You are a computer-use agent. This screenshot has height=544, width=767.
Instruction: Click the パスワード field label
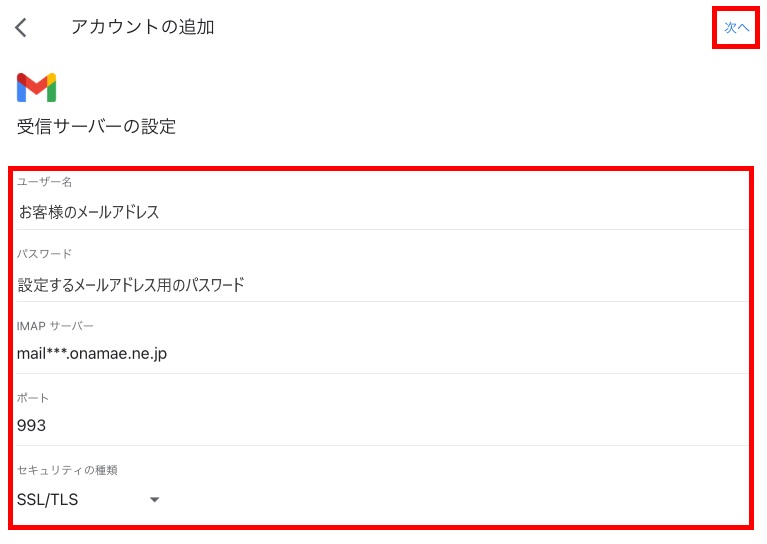pyautogui.click(x=45, y=254)
